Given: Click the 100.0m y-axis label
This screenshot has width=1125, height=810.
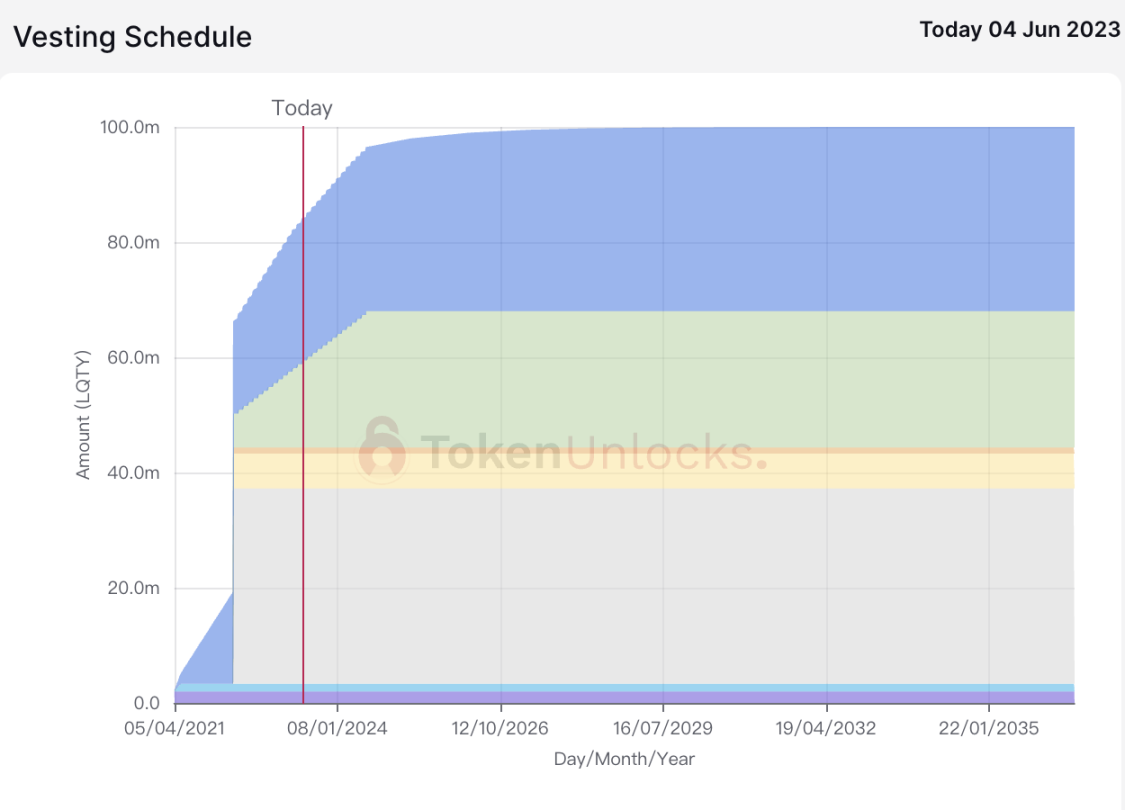Looking at the screenshot, I should (130, 127).
